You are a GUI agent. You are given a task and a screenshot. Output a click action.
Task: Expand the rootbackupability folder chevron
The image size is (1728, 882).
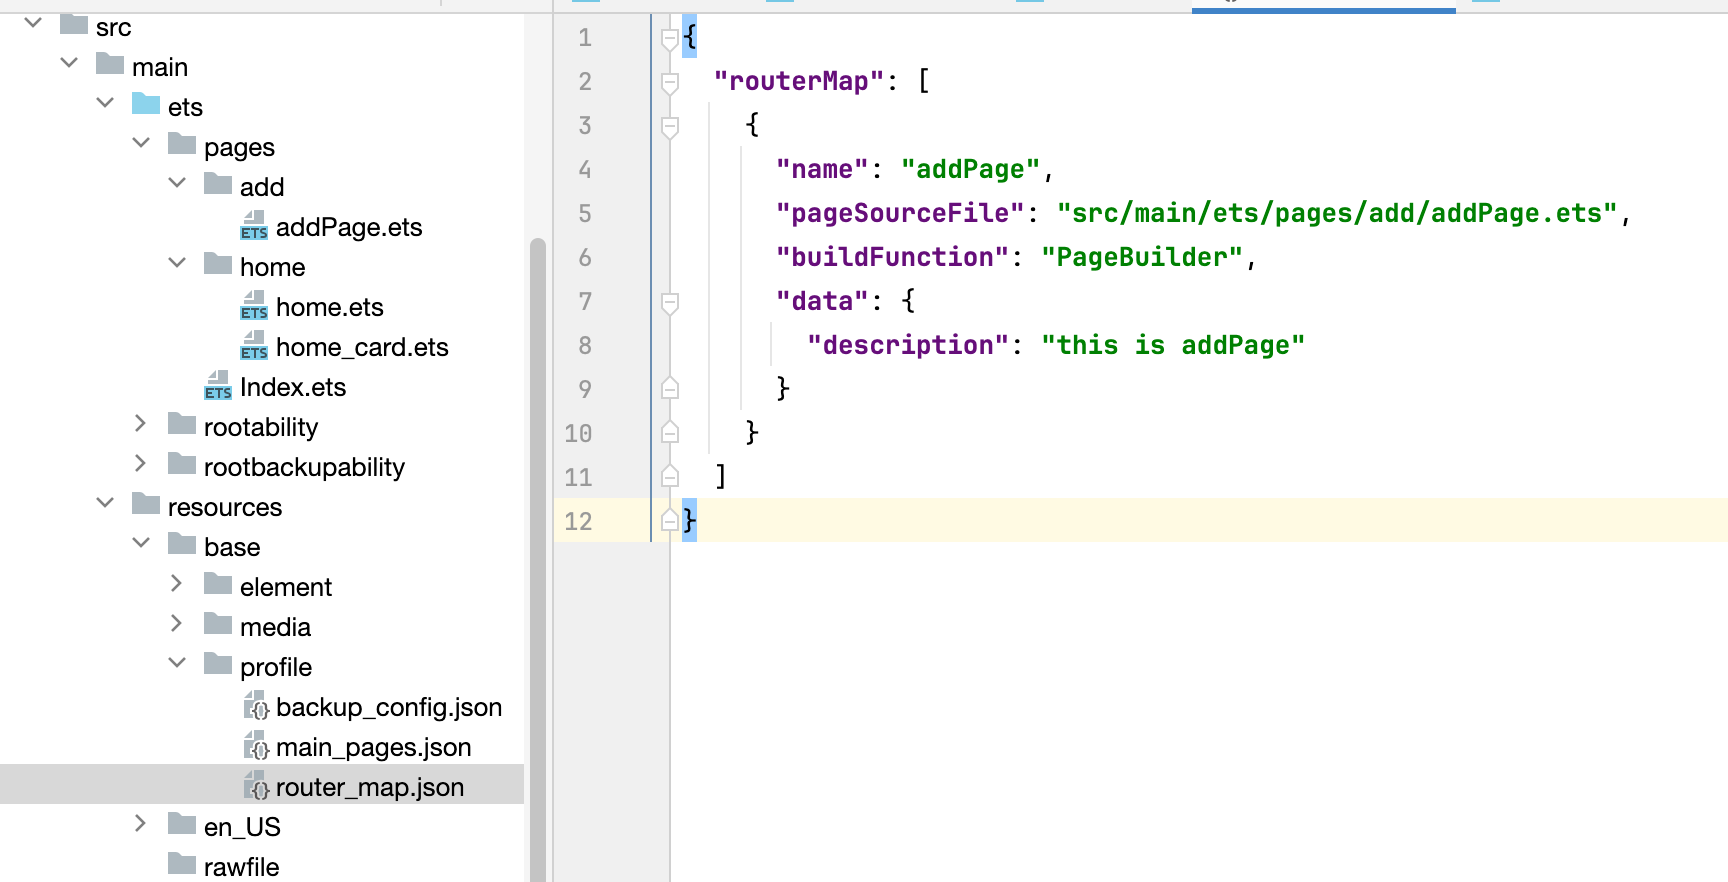click(141, 464)
